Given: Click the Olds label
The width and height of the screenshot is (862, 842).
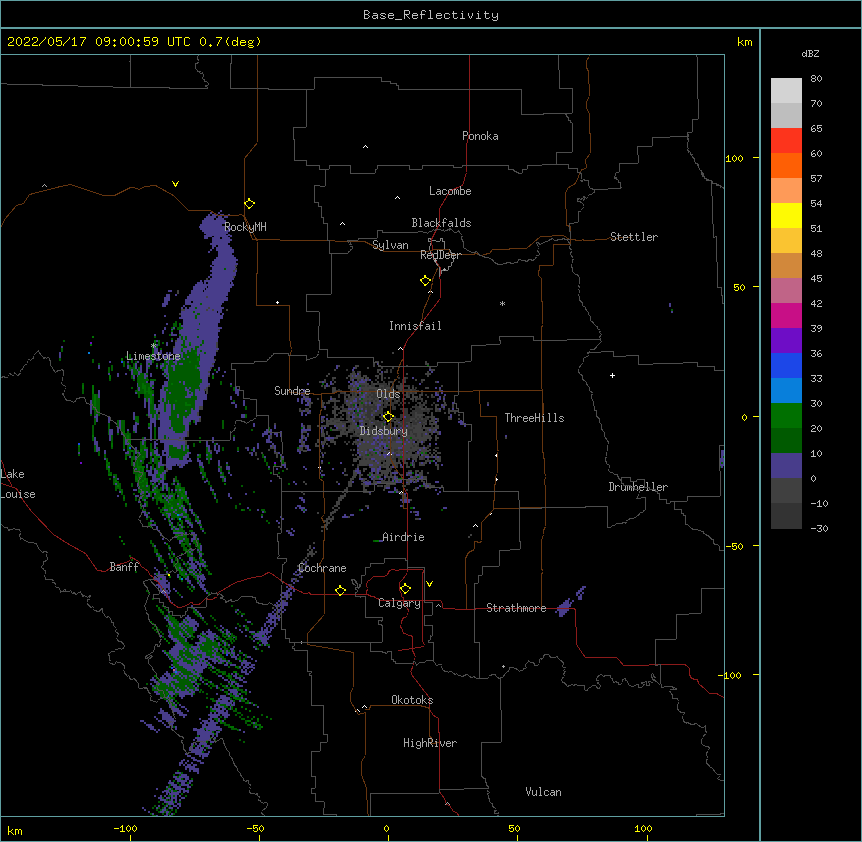Looking at the screenshot, I should (x=388, y=394).
